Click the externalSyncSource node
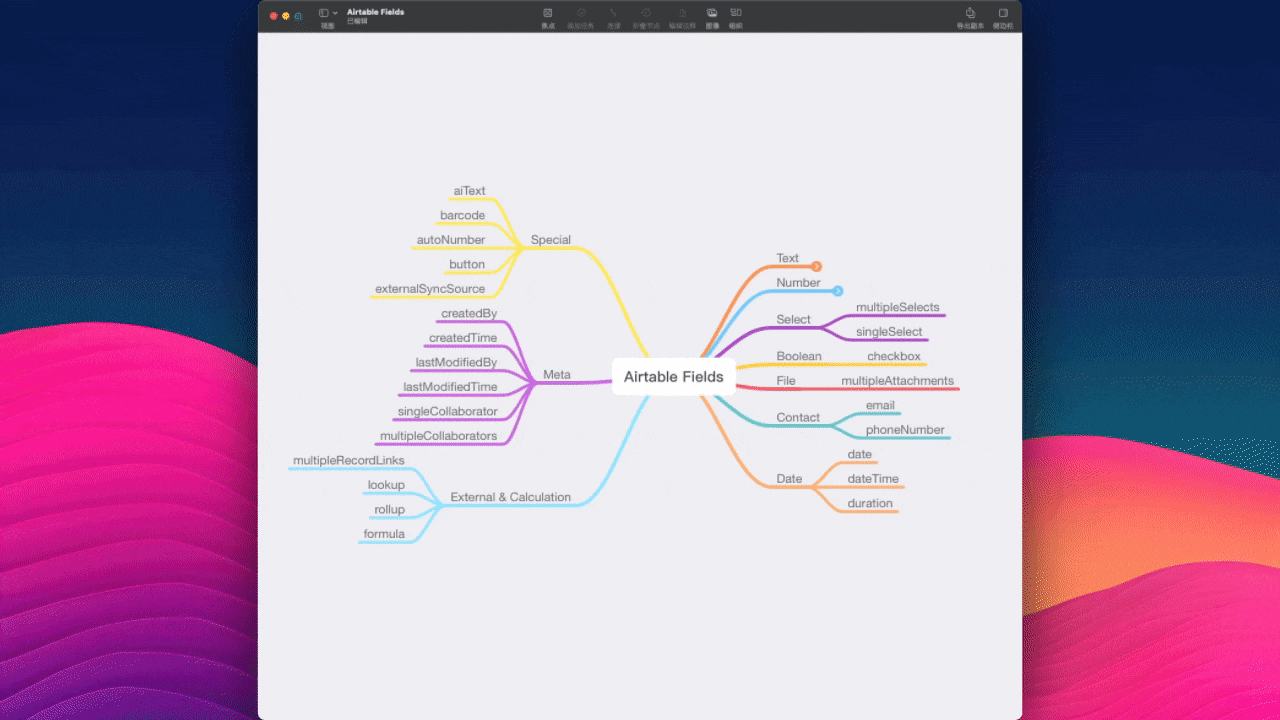Image resolution: width=1280 pixels, height=720 pixels. 430,289
